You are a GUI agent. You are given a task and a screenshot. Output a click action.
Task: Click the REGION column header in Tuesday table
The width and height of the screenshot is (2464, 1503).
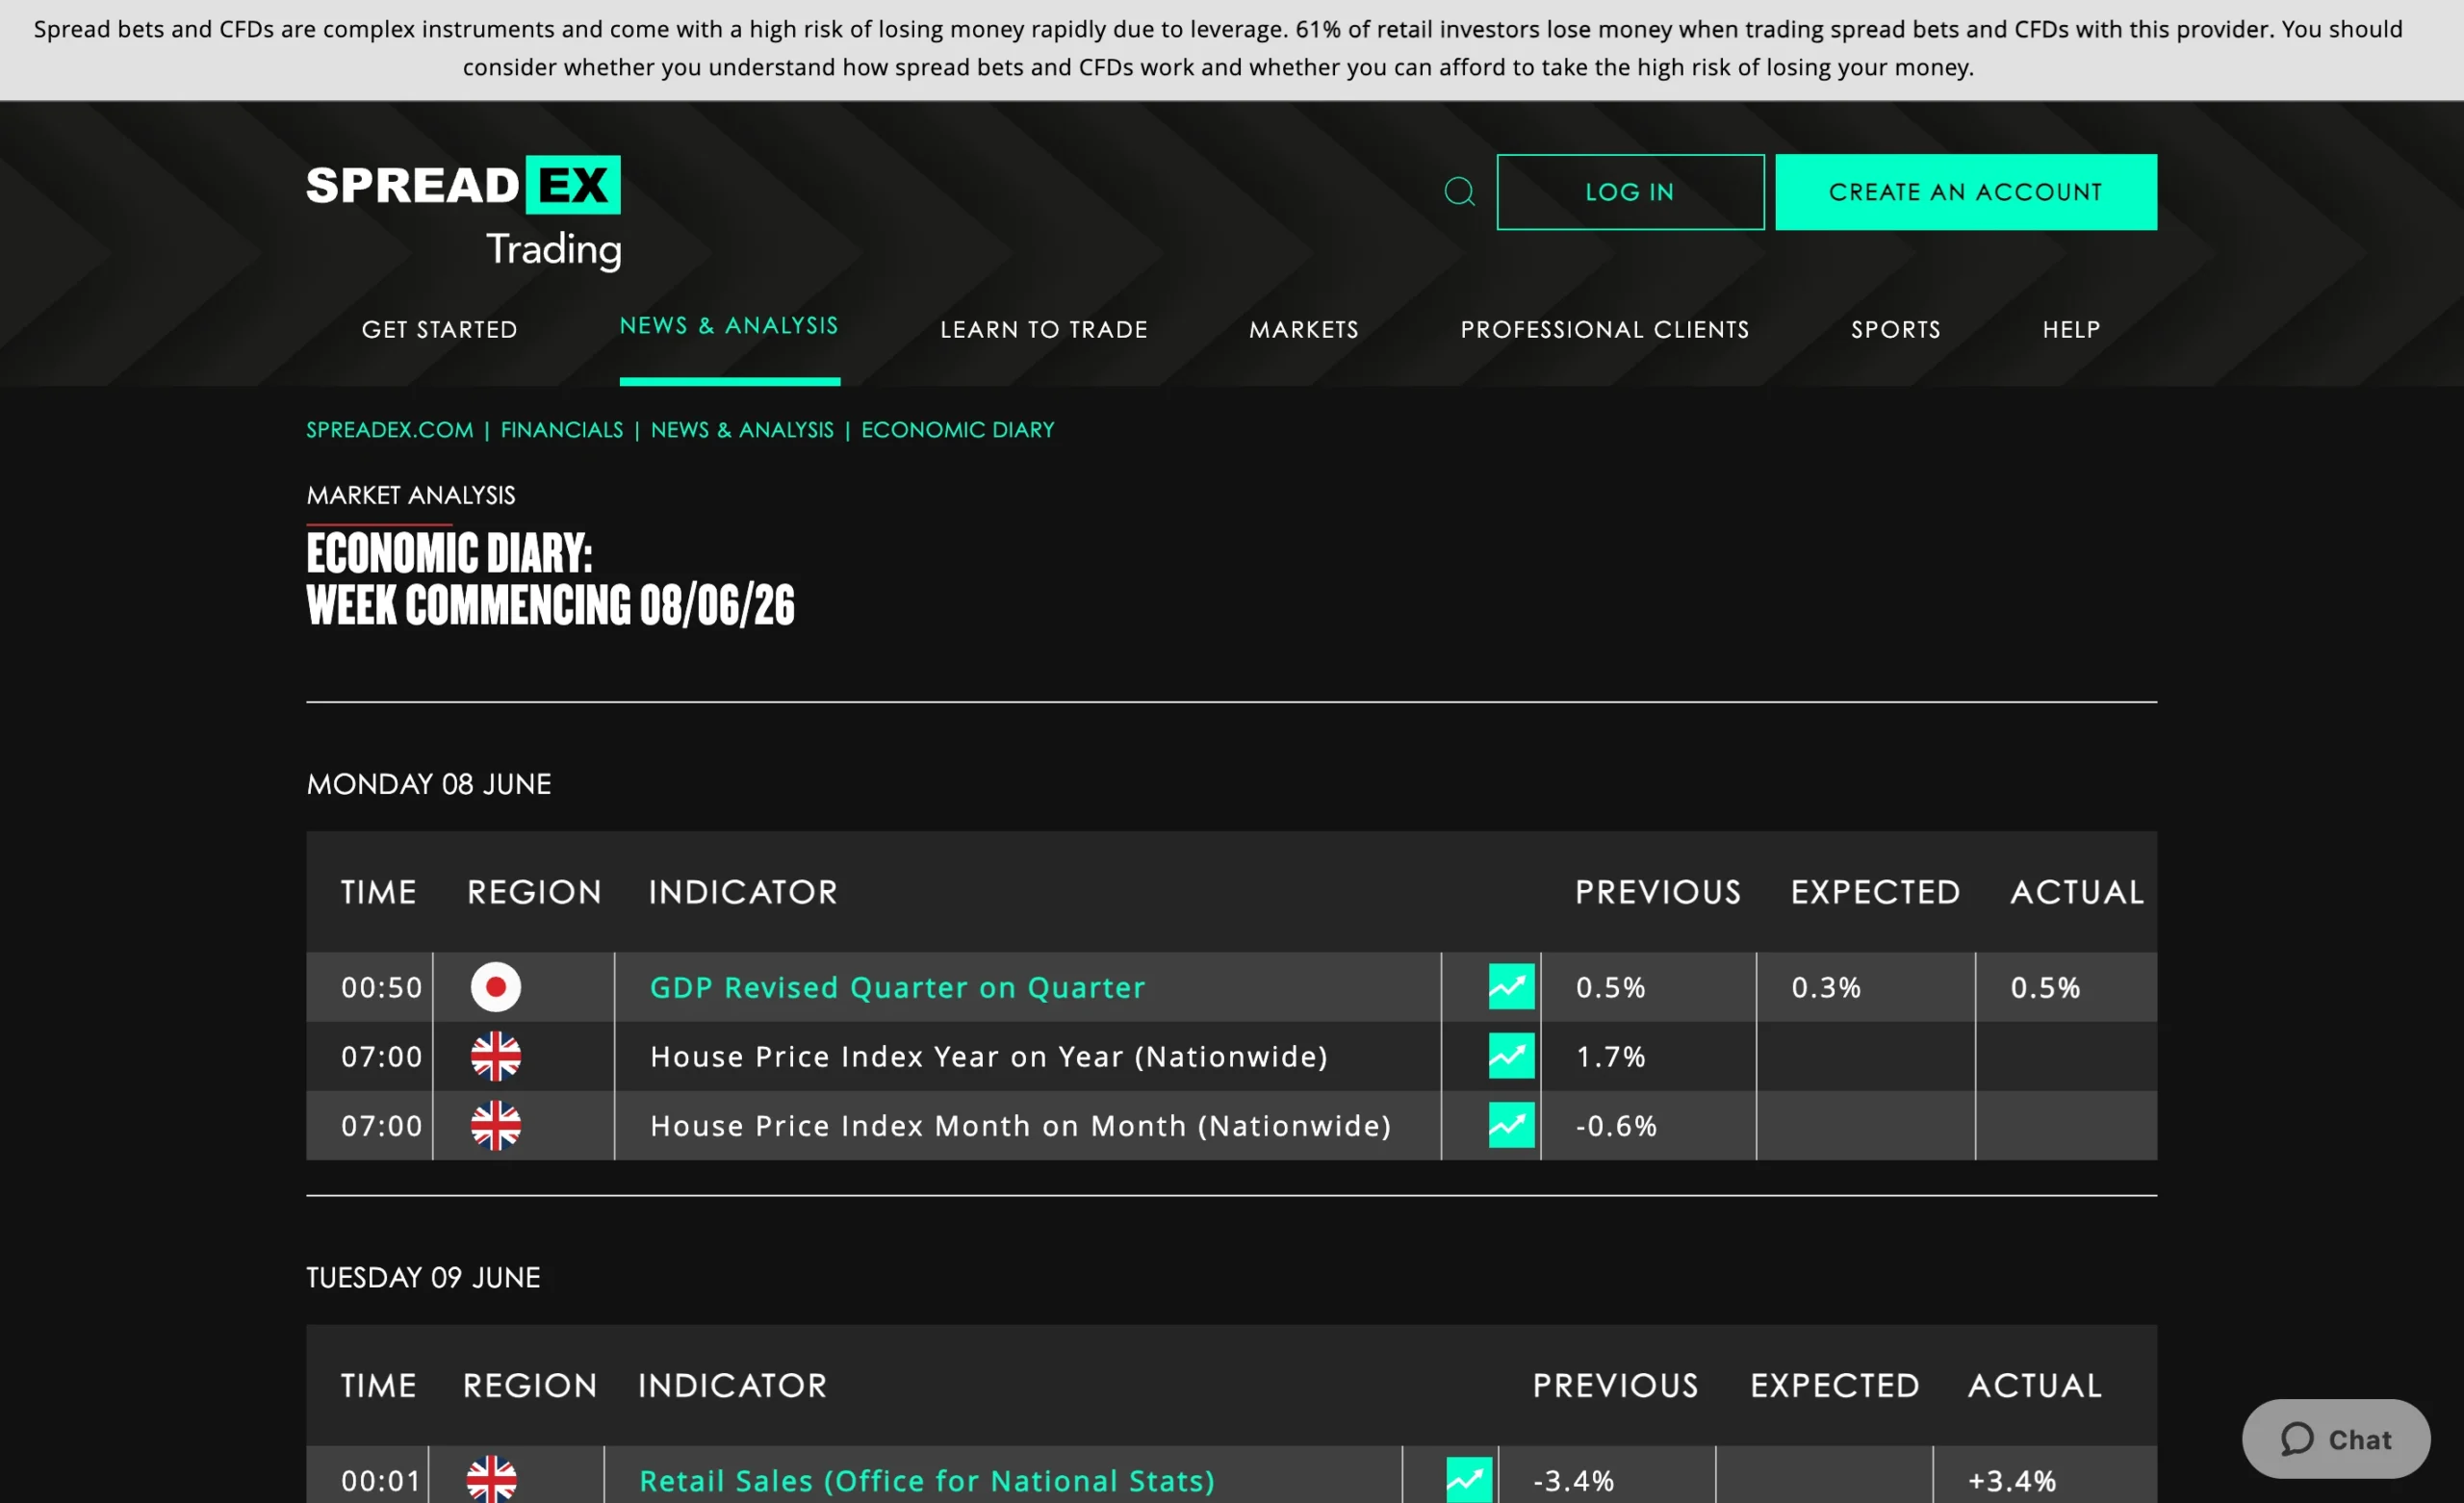pyautogui.click(x=530, y=1385)
